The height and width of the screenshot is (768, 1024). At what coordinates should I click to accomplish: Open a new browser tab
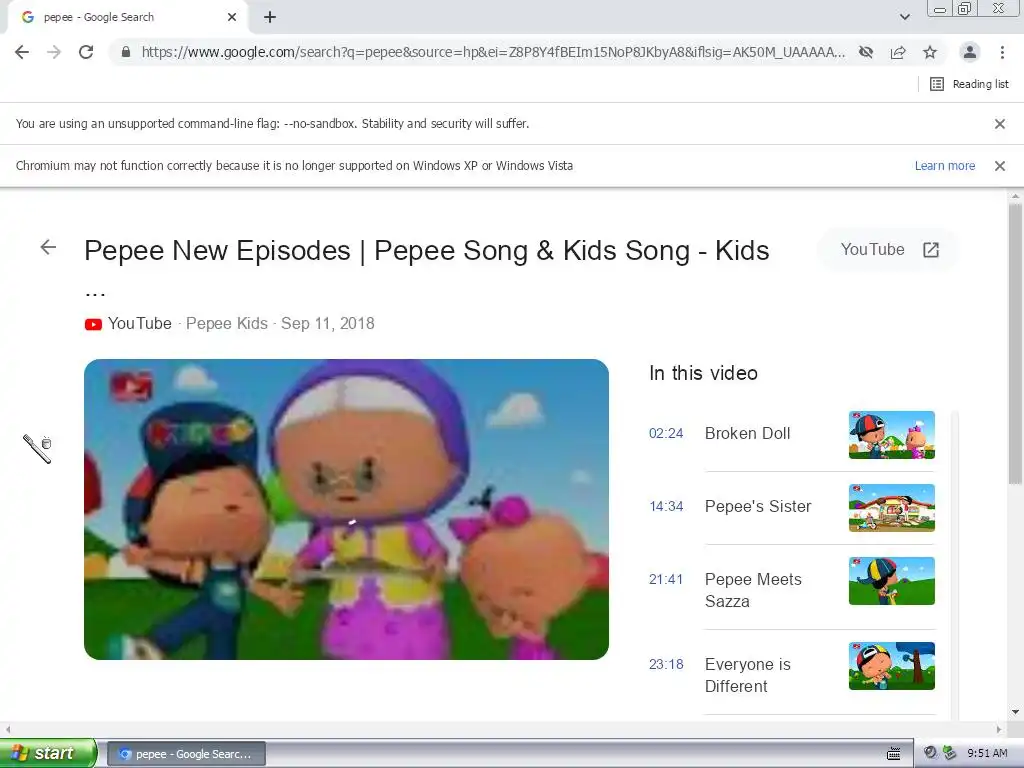coord(270,18)
